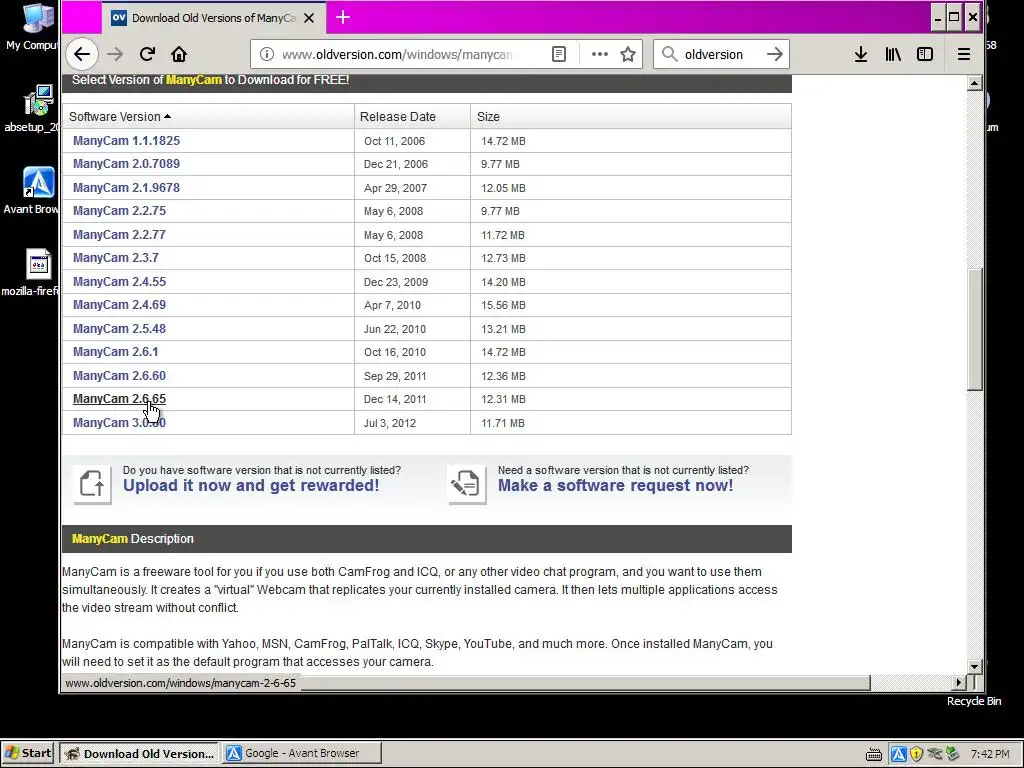Click the forward navigation arrow
The image size is (1024, 768).
(x=115, y=54)
